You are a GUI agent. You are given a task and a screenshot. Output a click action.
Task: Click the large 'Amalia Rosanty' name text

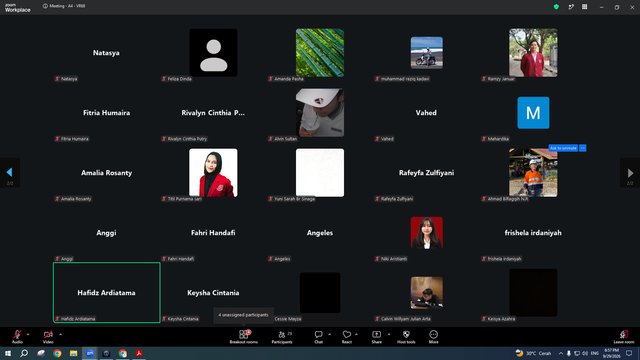coord(107,173)
